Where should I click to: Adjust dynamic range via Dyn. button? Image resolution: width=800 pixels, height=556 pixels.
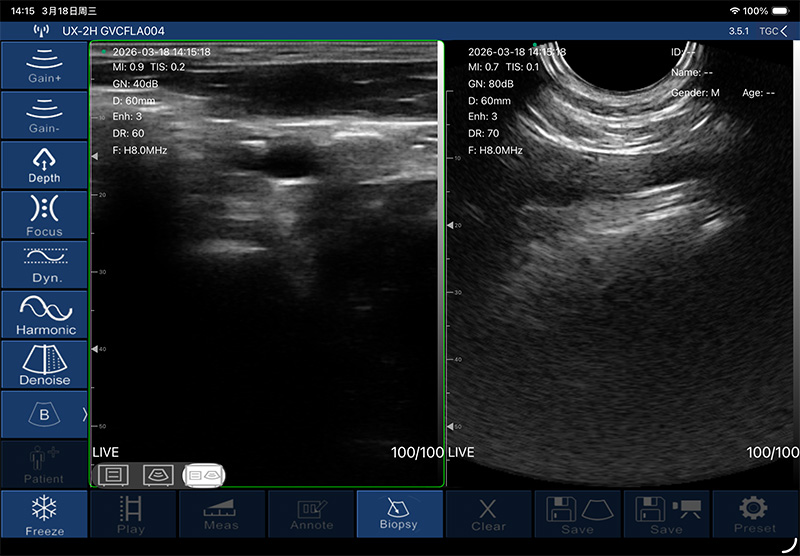pyautogui.click(x=44, y=265)
